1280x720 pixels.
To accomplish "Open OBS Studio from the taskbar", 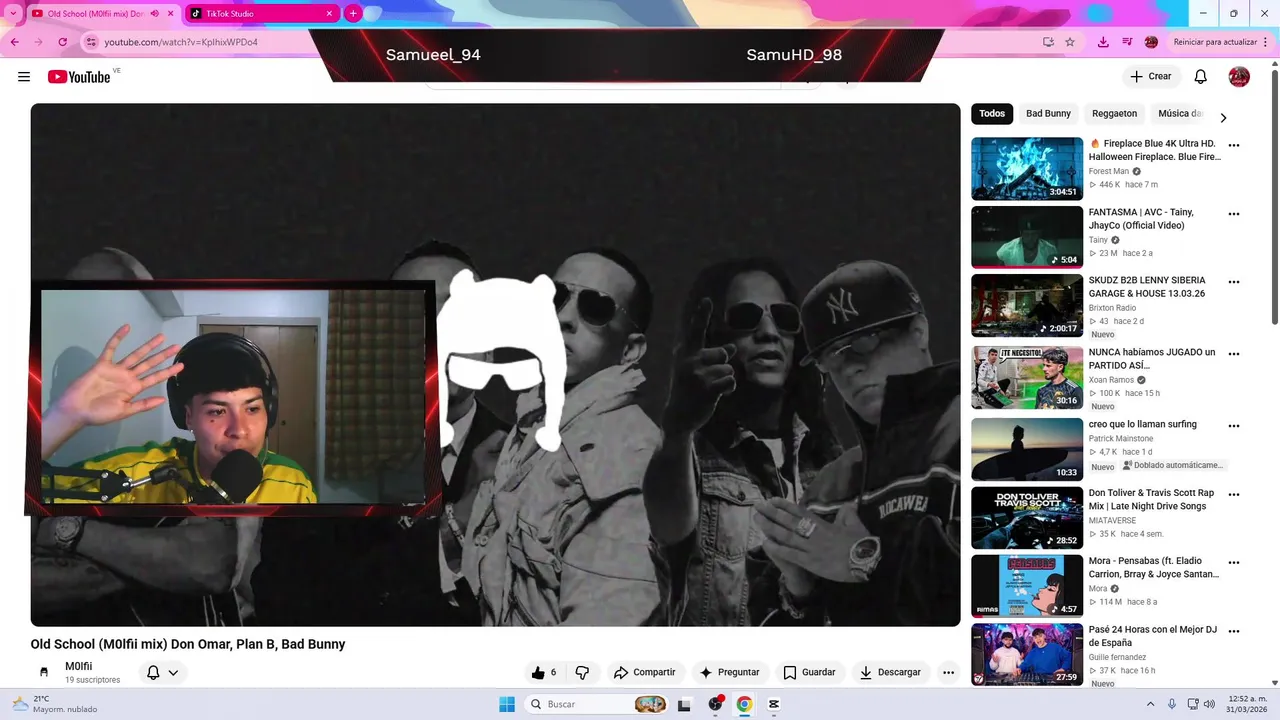I will [715, 704].
